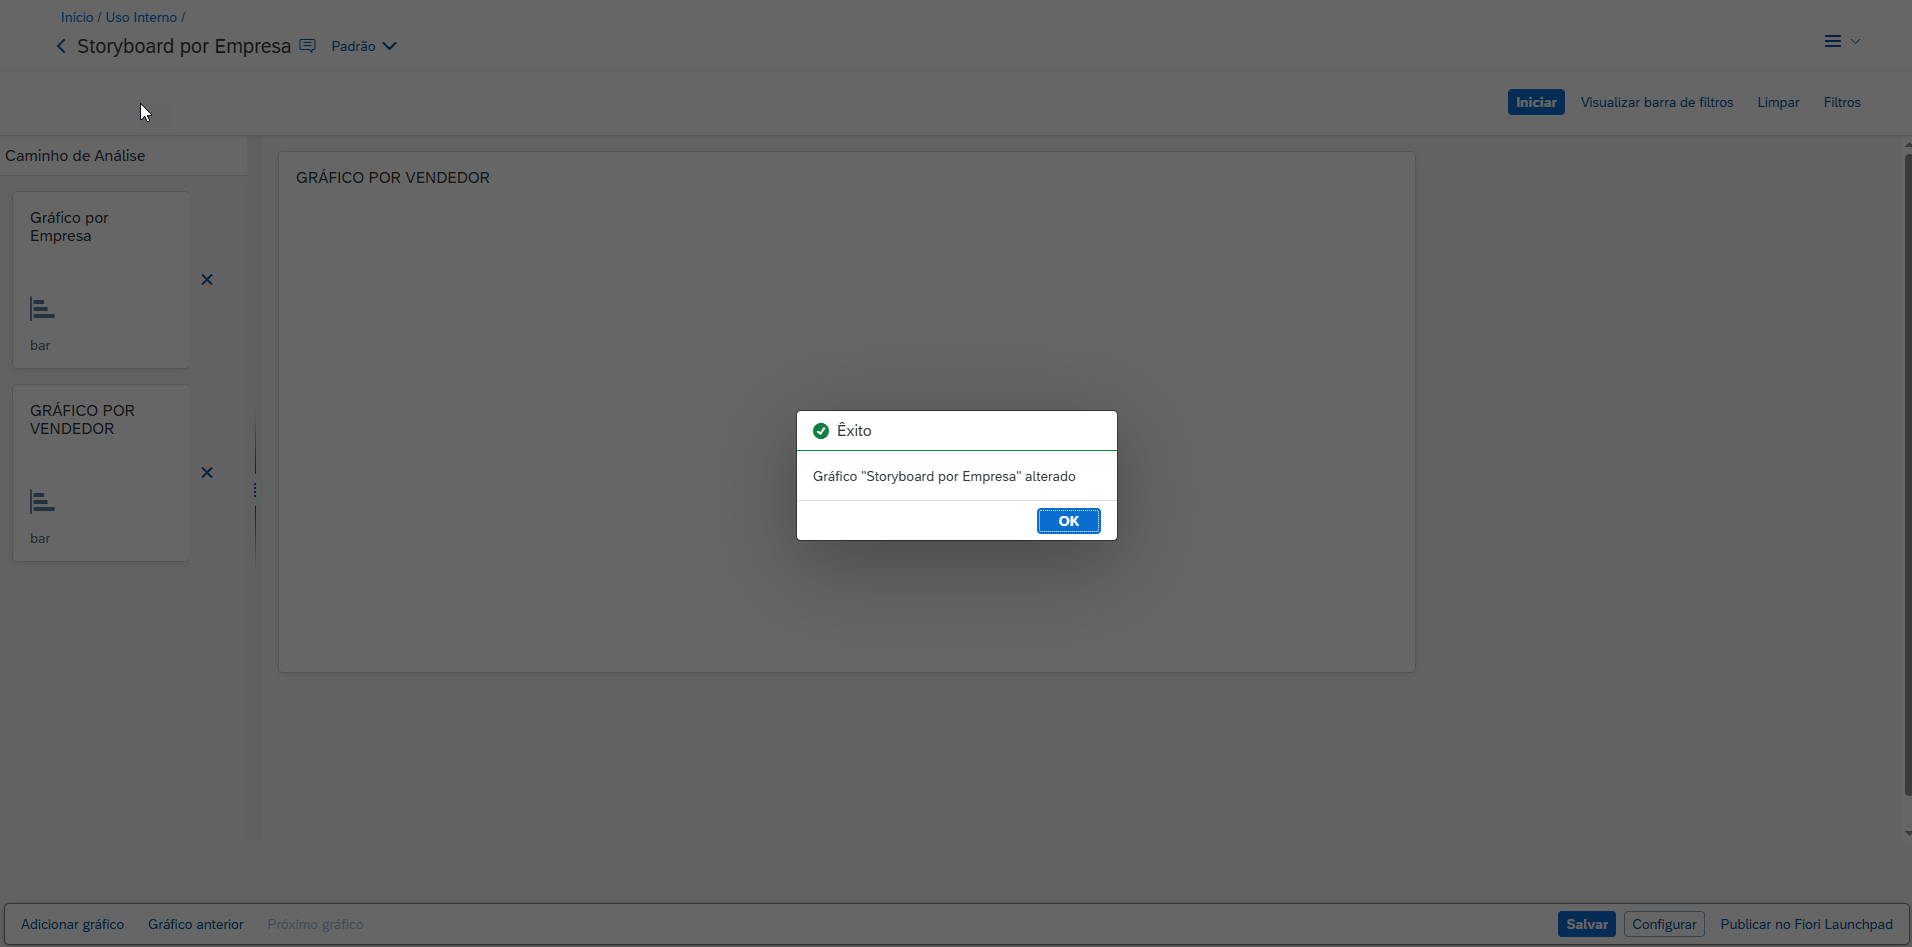
Task: Click Limpar to clear filters
Action: [1777, 102]
